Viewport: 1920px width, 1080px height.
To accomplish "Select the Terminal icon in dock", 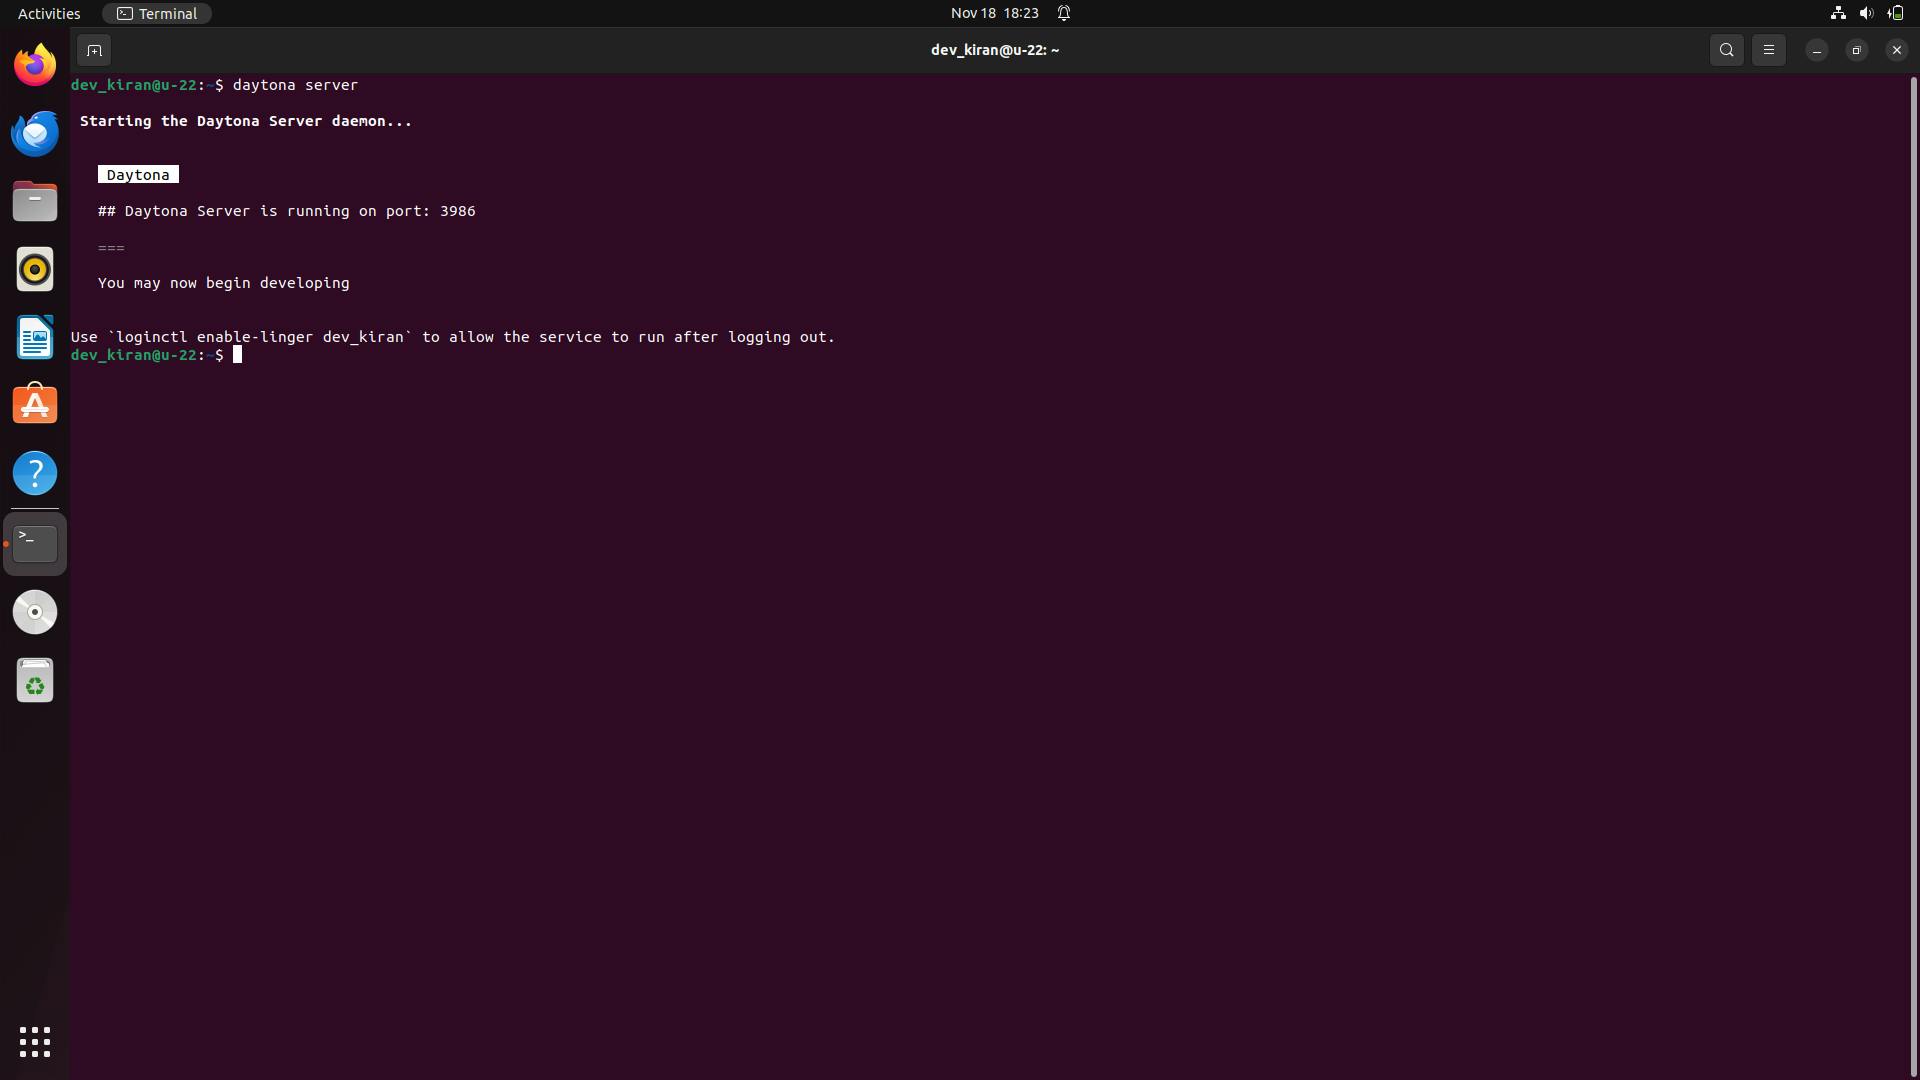I will click(35, 544).
